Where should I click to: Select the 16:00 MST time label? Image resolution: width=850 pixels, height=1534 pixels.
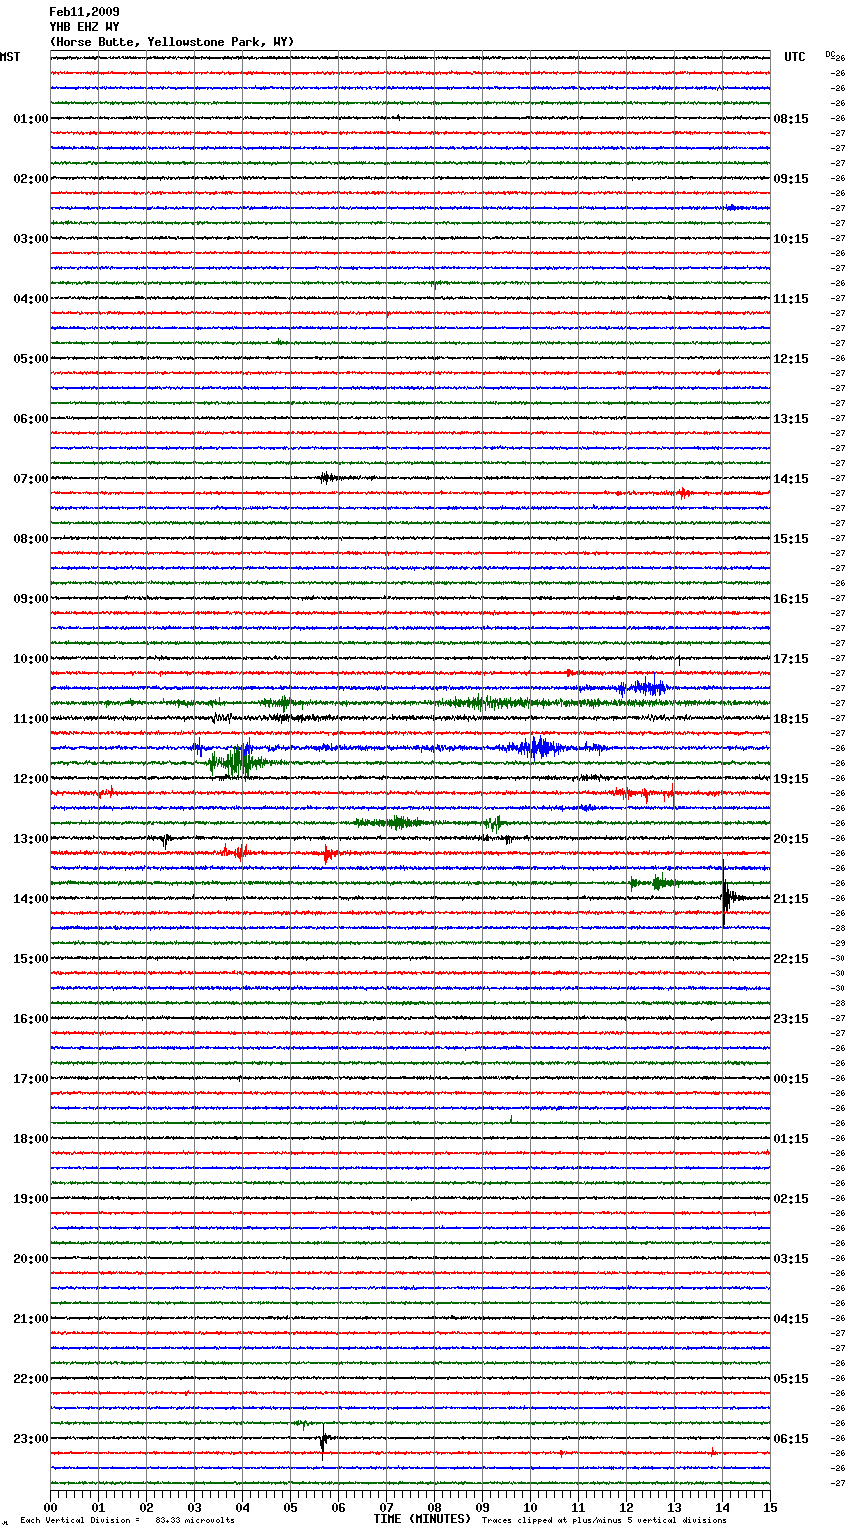point(31,1019)
